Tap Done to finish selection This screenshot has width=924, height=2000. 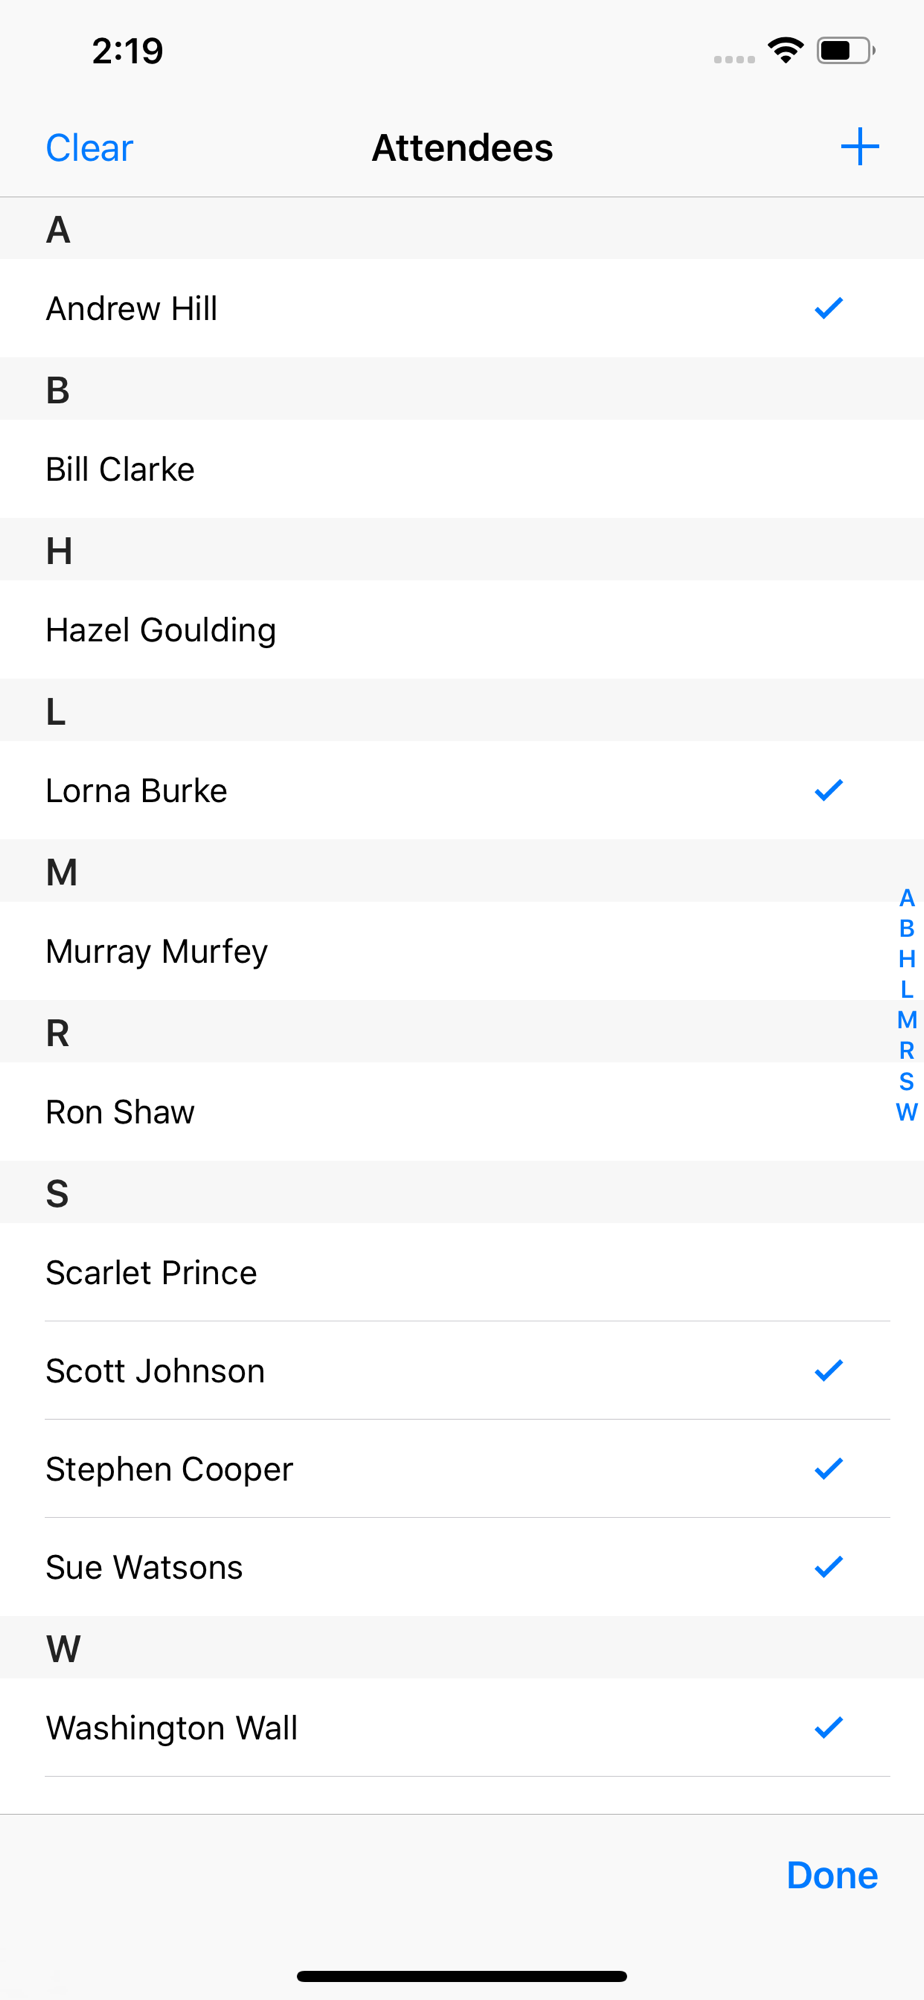click(832, 1875)
